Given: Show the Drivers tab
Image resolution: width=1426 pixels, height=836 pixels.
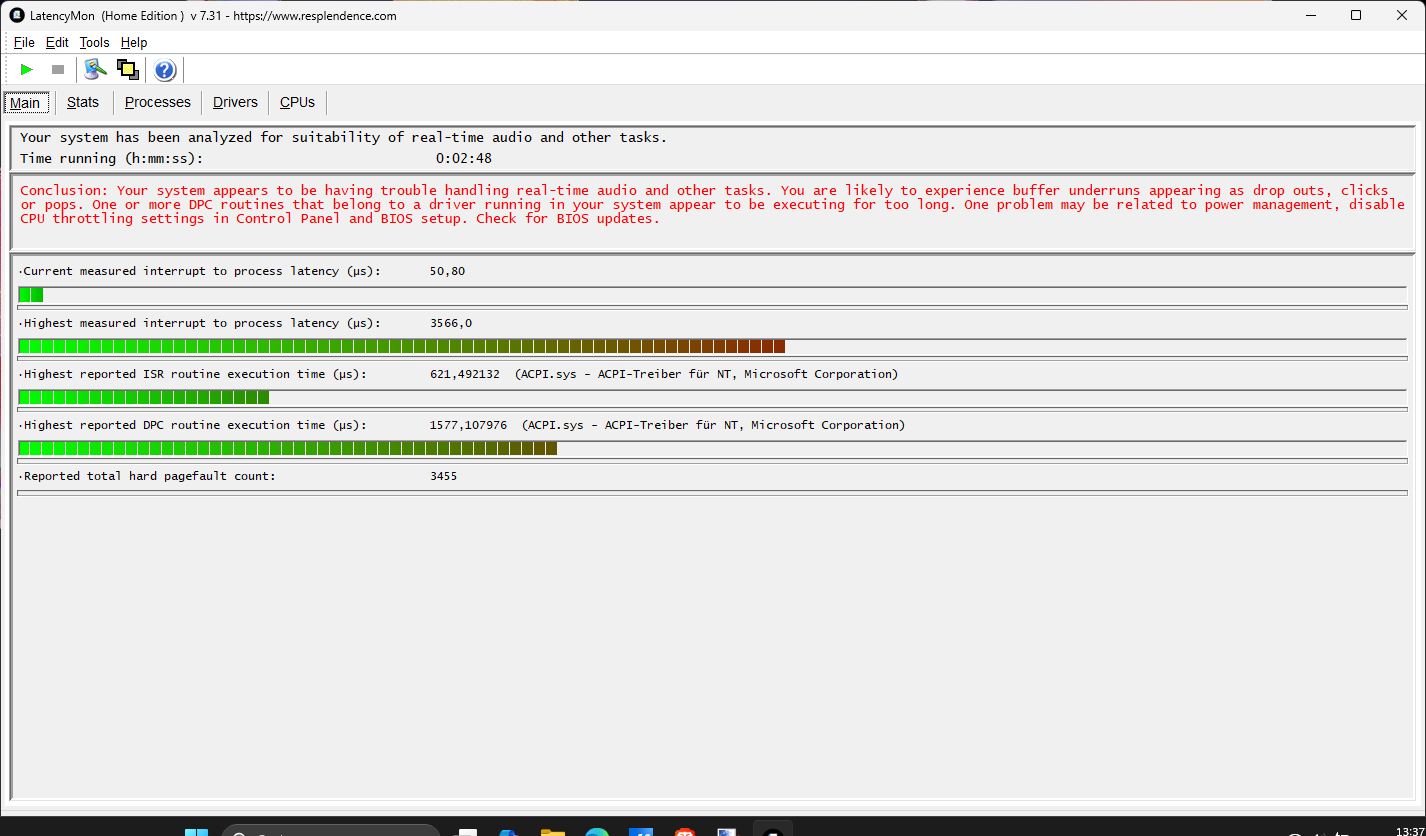Looking at the screenshot, I should [235, 102].
